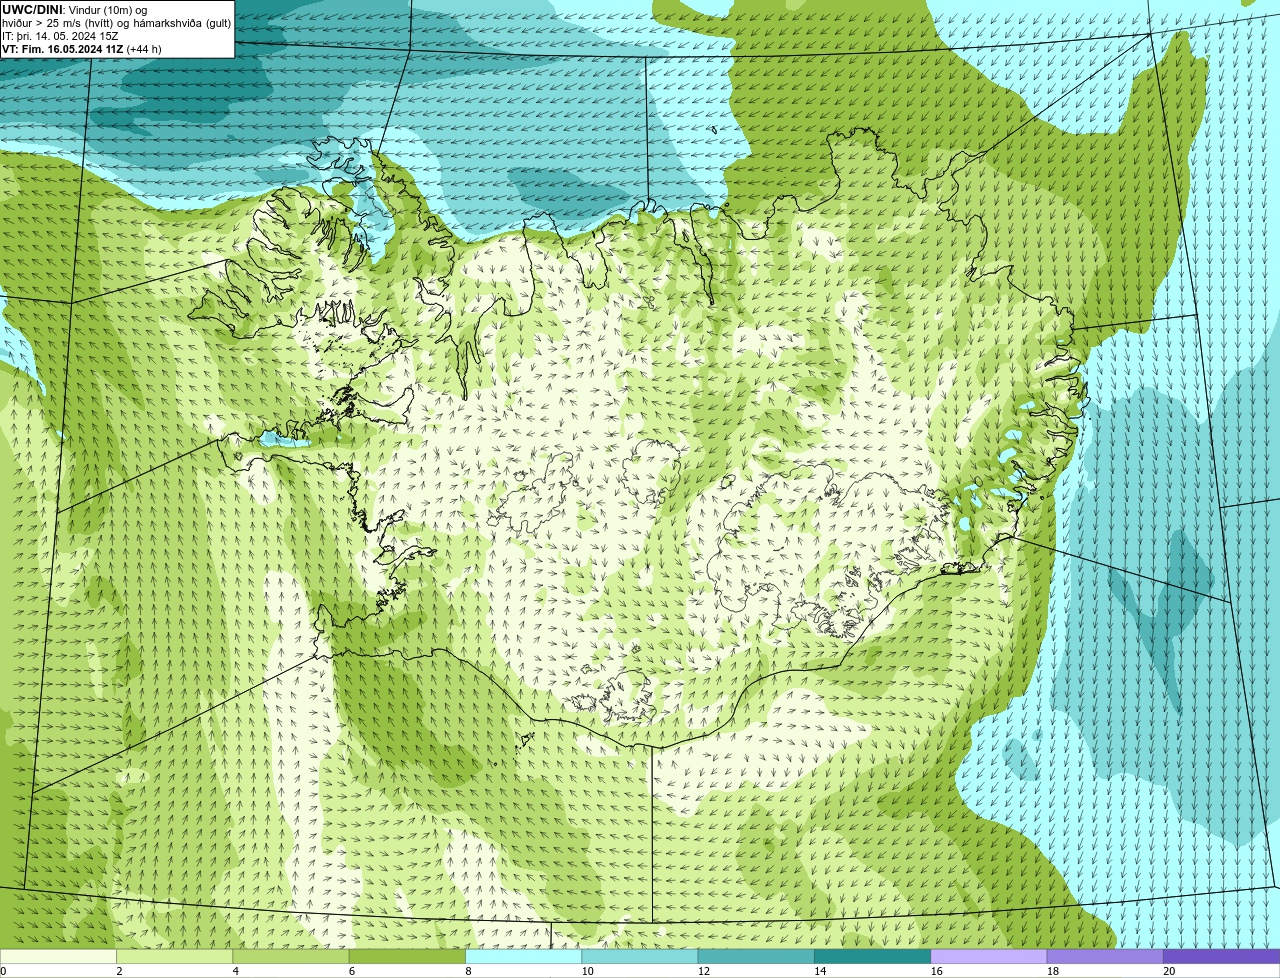Click the legend scale label '12'
The image size is (1280, 978).
coord(703,971)
